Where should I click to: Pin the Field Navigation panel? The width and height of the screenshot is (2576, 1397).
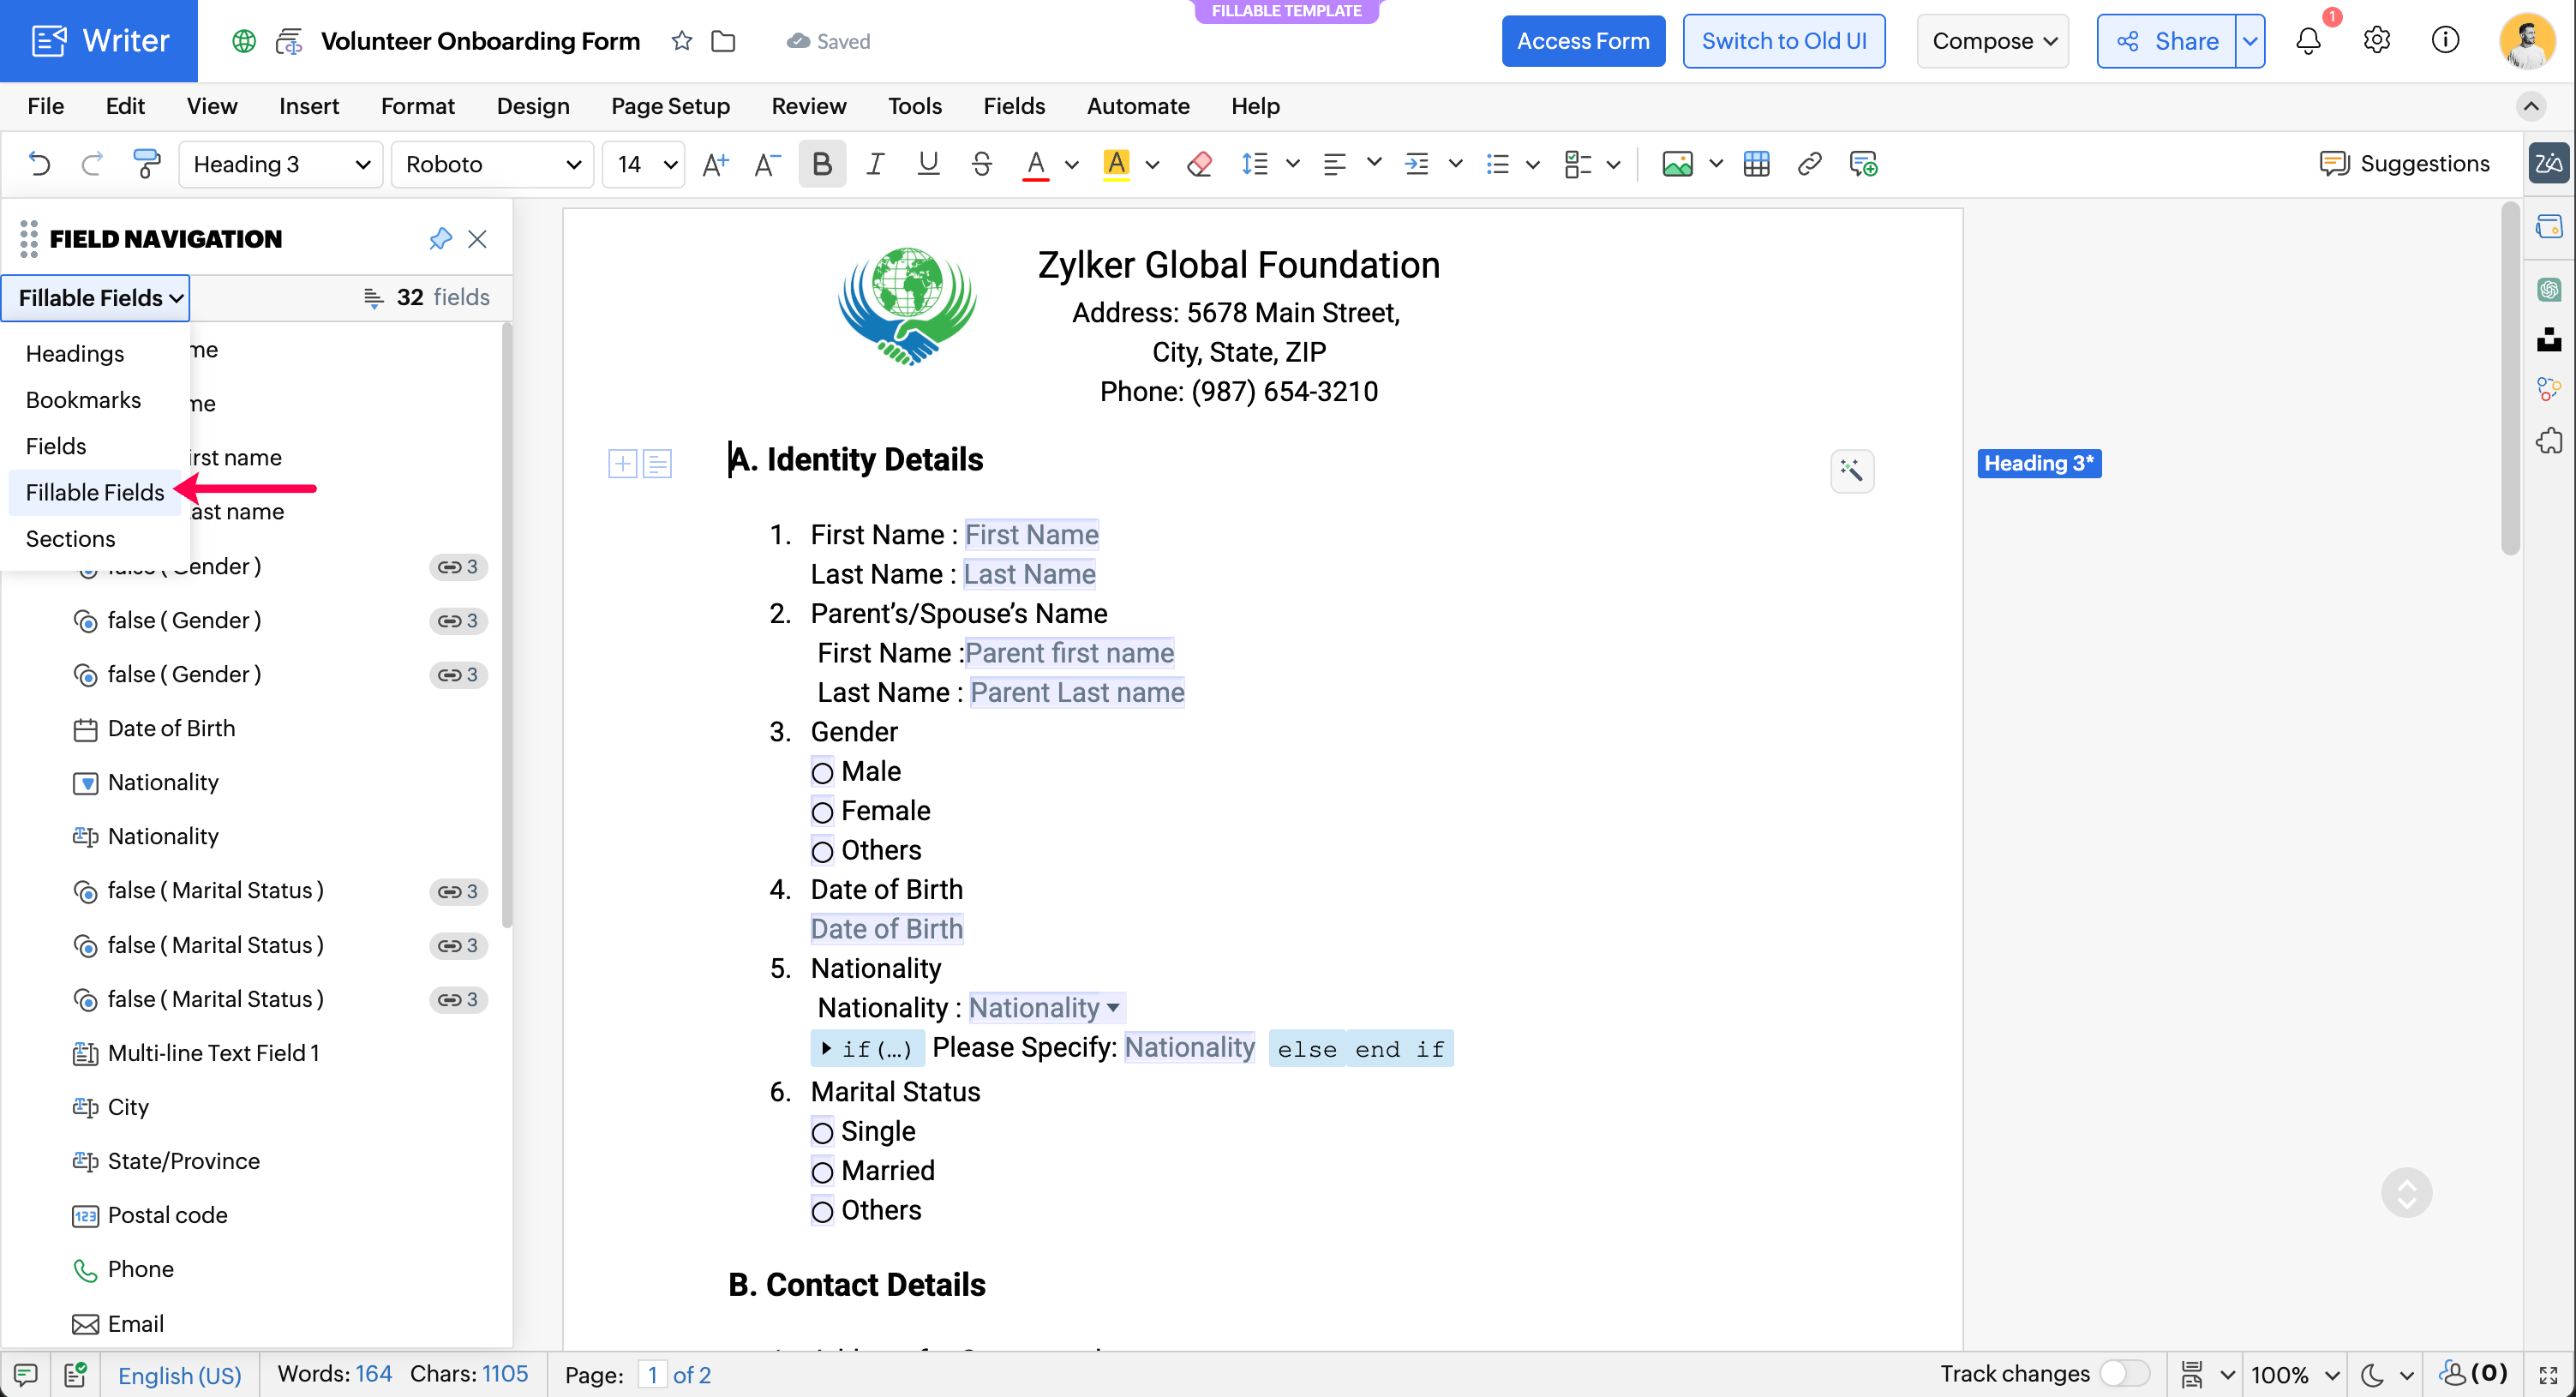click(440, 238)
